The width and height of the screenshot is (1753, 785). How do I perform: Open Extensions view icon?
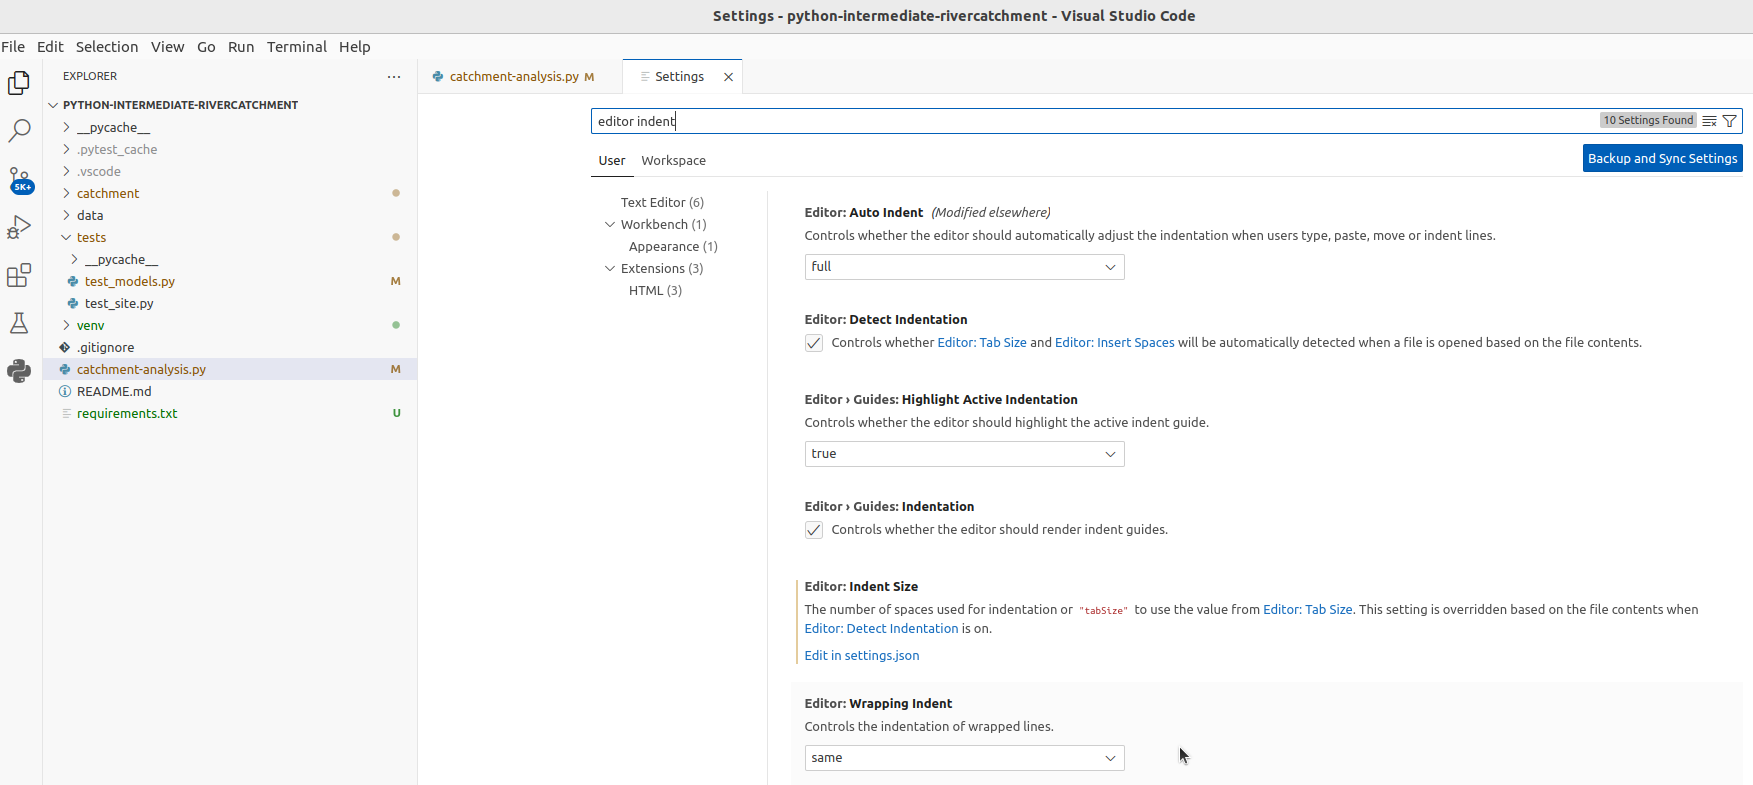pos(19,275)
